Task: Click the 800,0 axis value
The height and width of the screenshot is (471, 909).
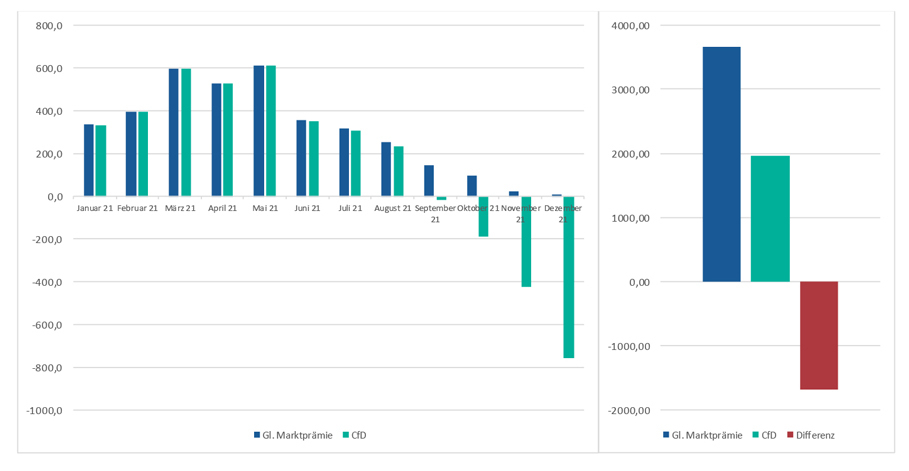Action: point(48,26)
